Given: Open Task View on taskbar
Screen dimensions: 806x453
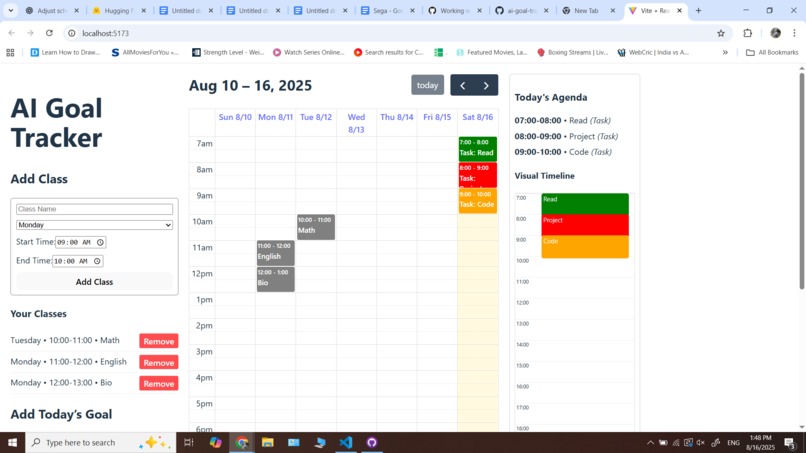Looking at the screenshot, I should coord(189,442).
